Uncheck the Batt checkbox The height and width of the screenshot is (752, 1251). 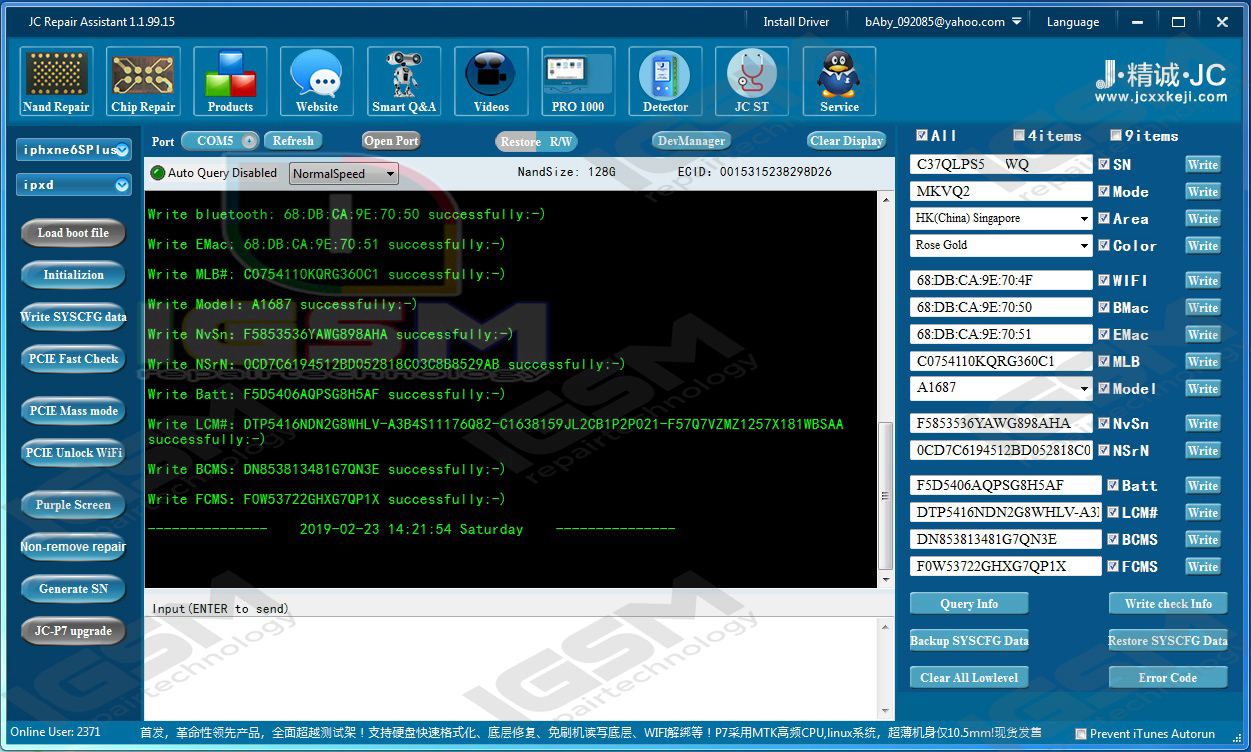pyautogui.click(x=1112, y=485)
